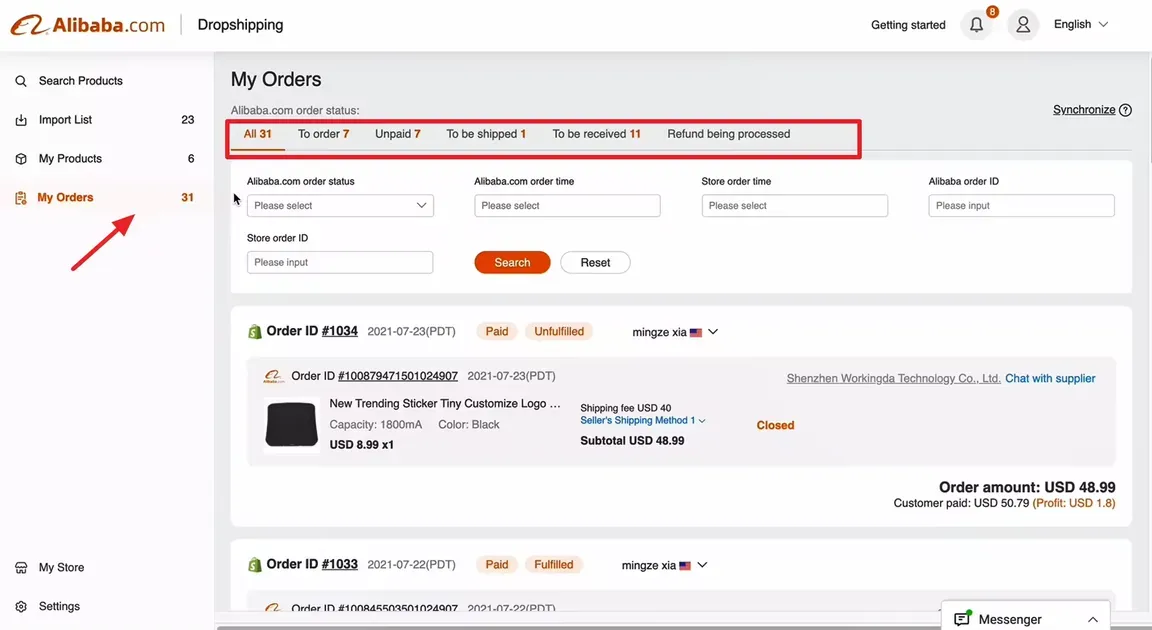
Task: Click the Subtotal USD 48.99 text
Action: pos(632,441)
